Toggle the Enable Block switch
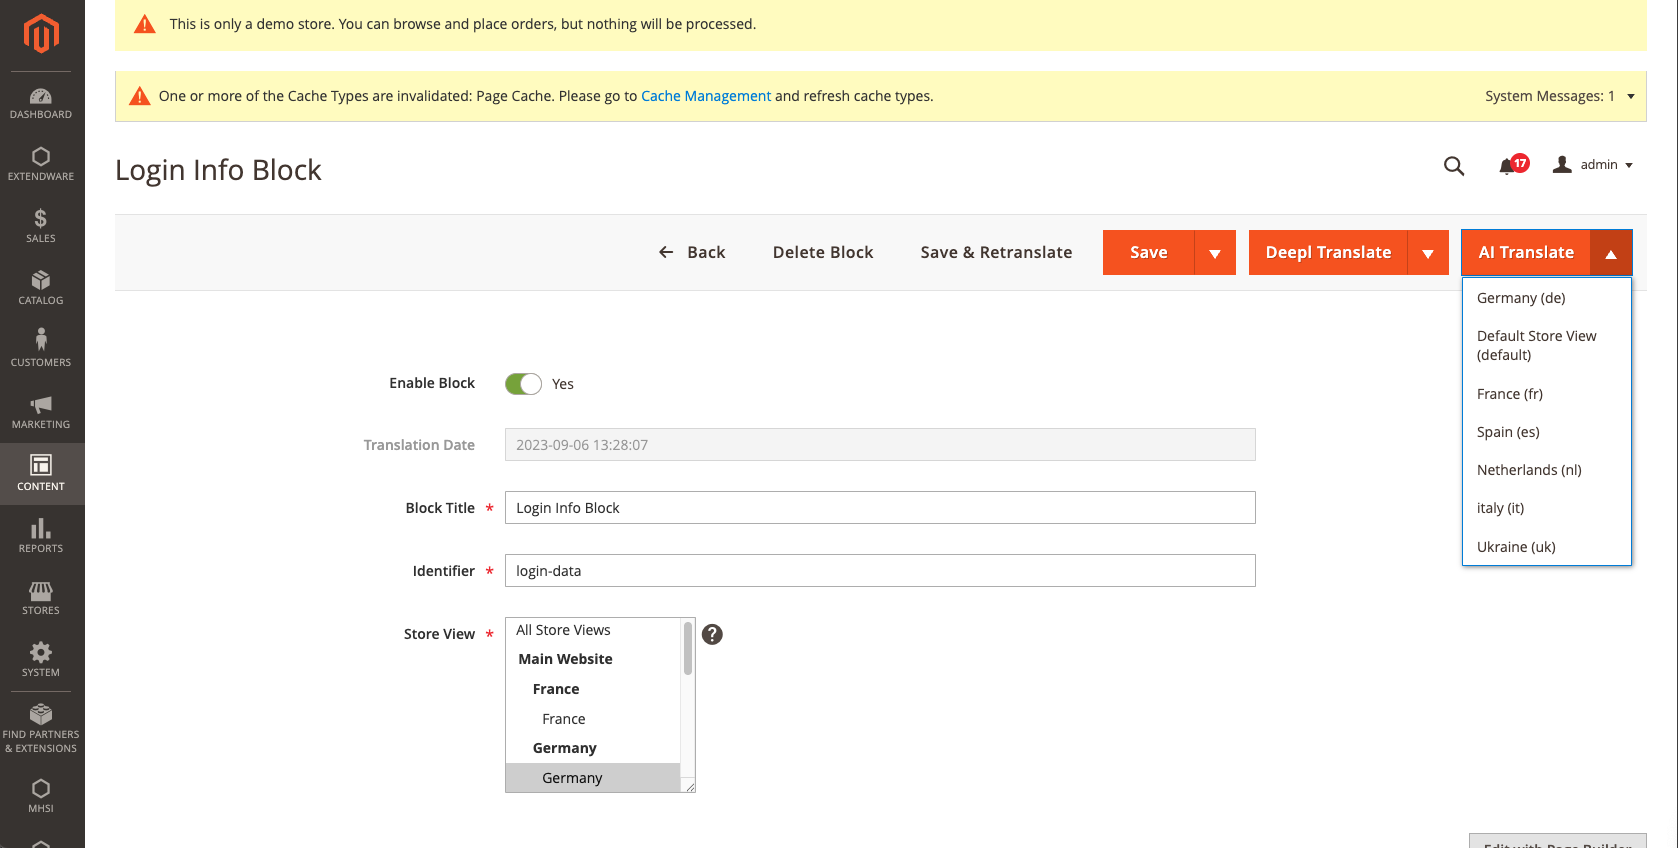This screenshot has width=1678, height=848. pos(523,384)
